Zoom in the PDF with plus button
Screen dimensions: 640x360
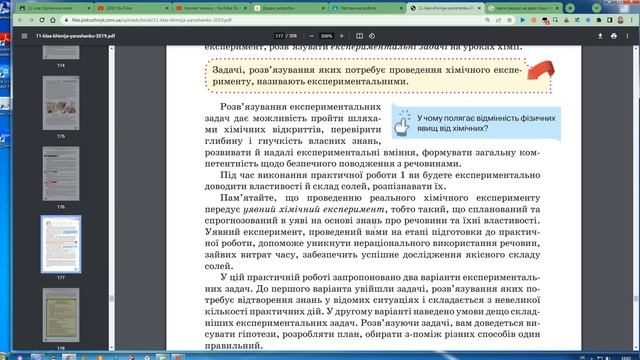point(342,36)
